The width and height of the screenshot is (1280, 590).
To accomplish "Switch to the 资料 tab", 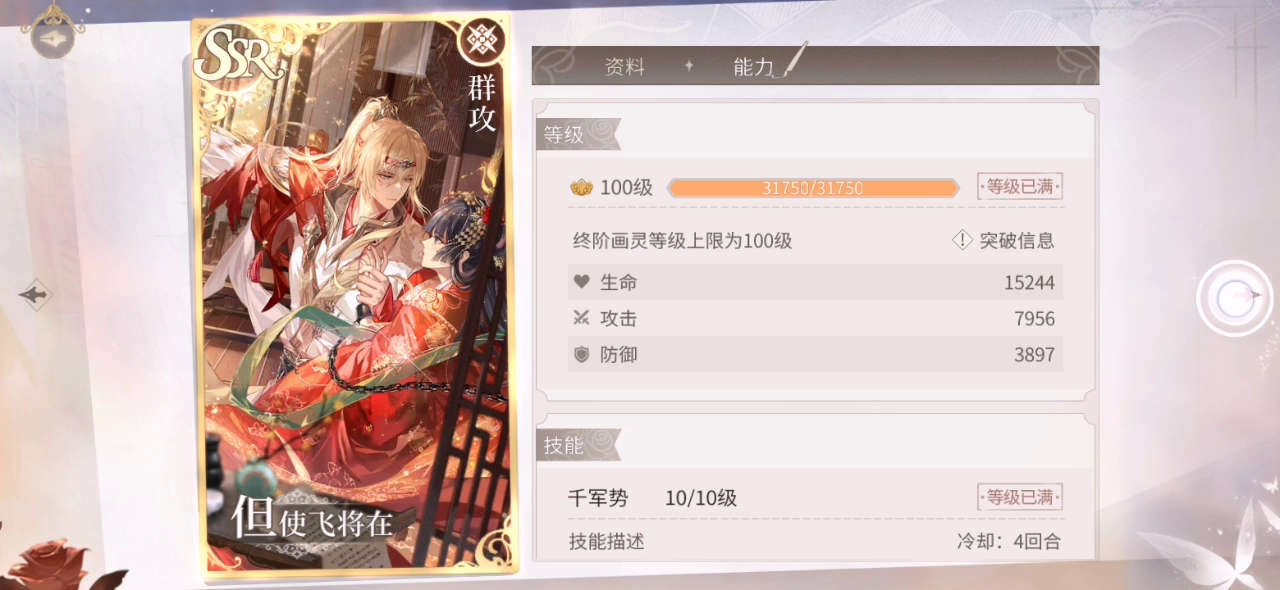I will [625, 67].
